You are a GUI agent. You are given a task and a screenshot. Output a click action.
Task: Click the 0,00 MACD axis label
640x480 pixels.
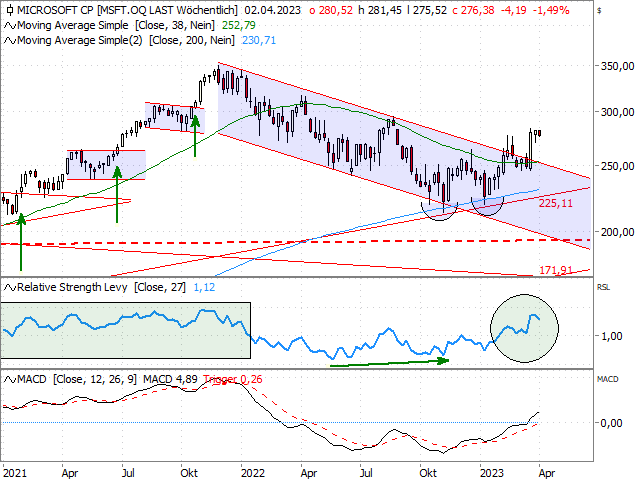point(611,423)
